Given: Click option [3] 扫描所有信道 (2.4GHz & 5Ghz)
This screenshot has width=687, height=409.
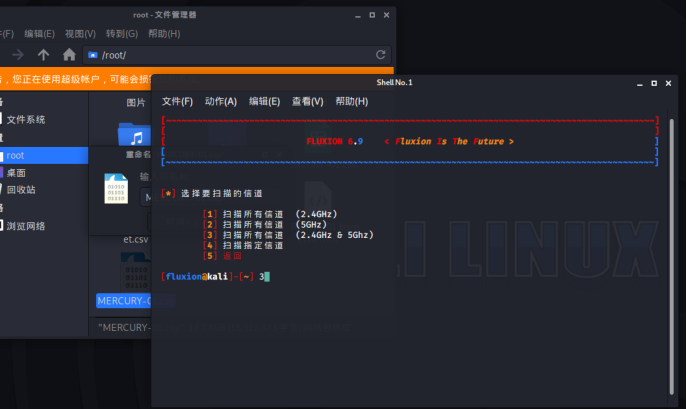Looking at the screenshot, I should point(288,235).
